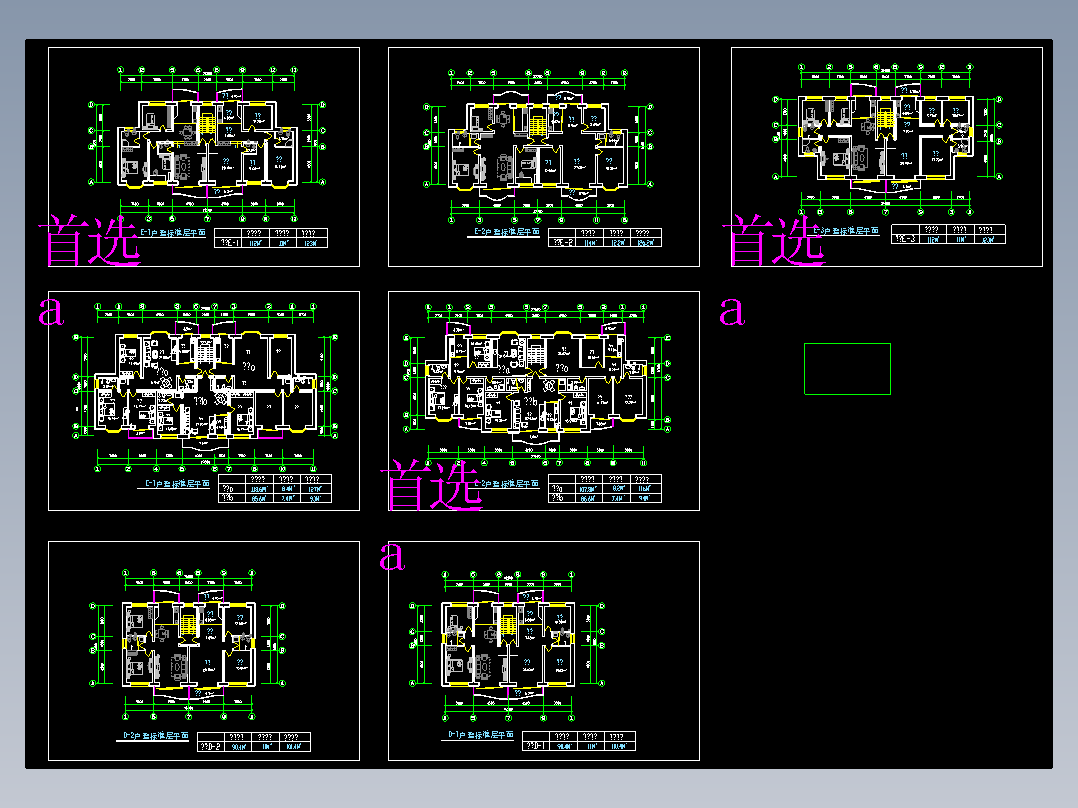
Task: Select the D-1 apartment floor plan drawing
Action: tap(507, 644)
